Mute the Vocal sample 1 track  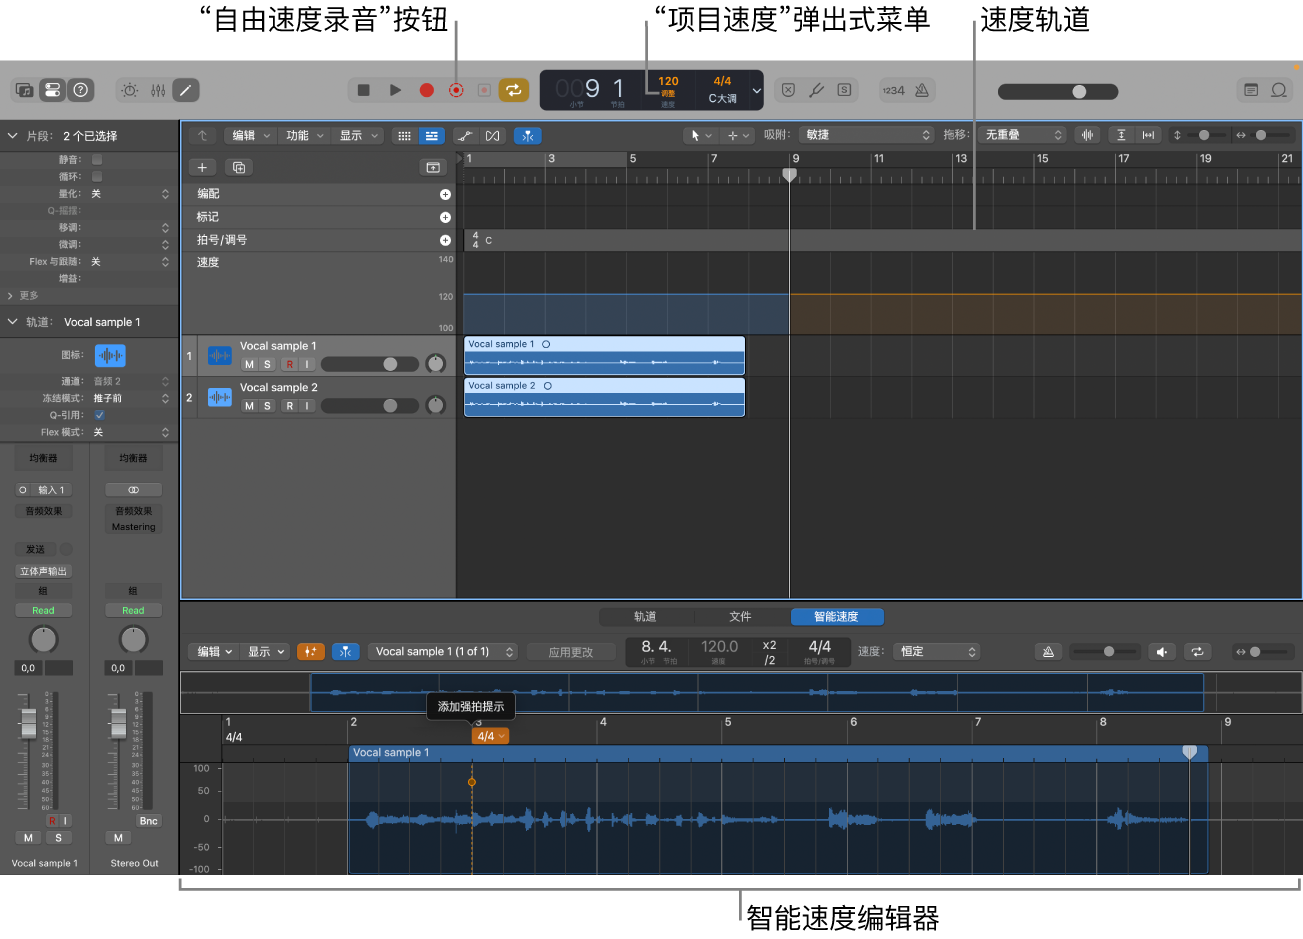(x=249, y=364)
